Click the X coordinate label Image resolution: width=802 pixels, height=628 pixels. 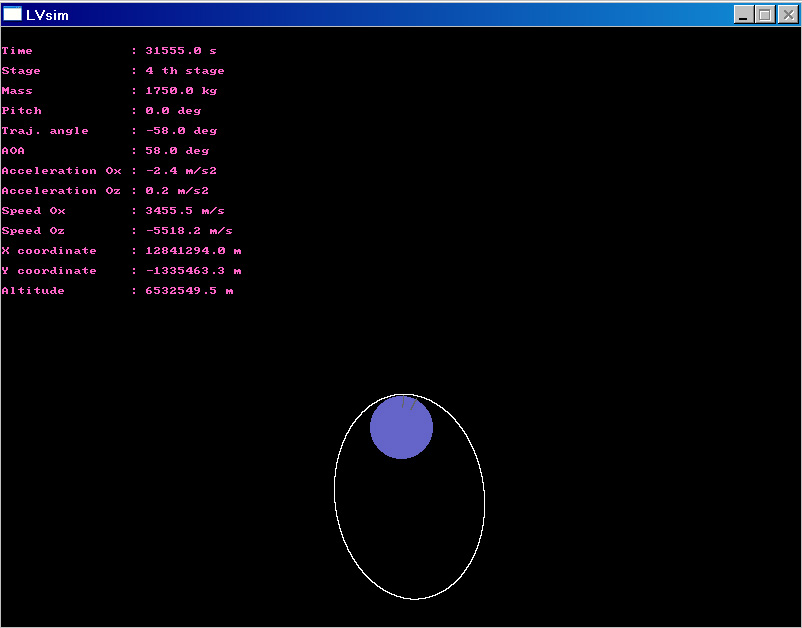coord(49,251)
